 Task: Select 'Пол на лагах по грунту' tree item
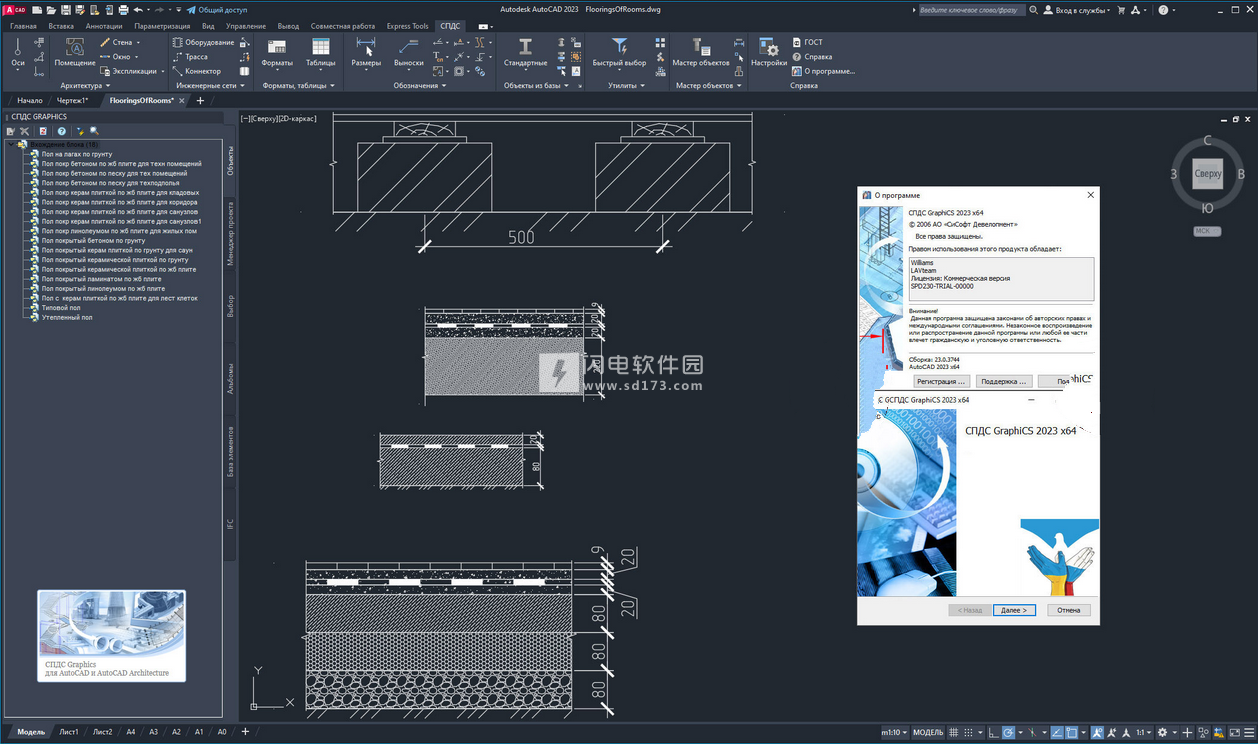click(x=77, y=154)
